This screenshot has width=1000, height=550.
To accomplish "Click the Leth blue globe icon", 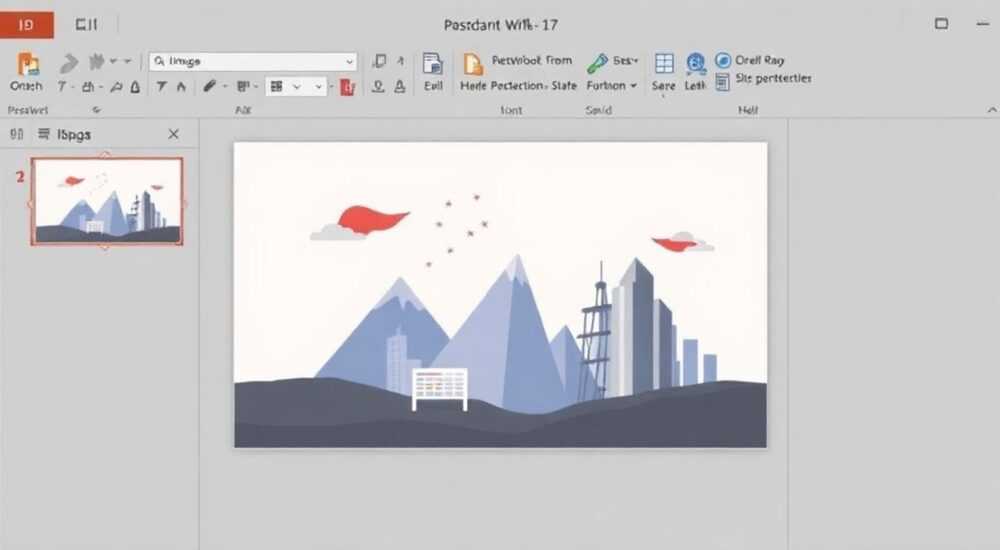I will [x=696, y=64].
